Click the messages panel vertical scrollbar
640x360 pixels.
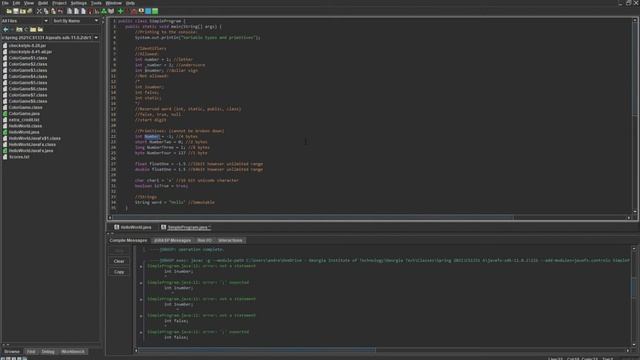tap(634, 288)
